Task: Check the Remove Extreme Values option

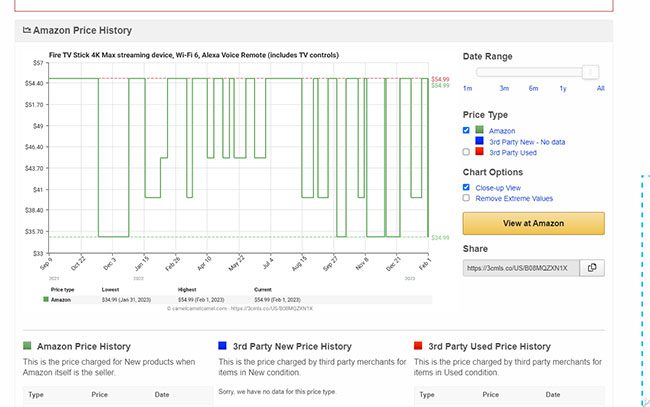Action: pos(467,198)
